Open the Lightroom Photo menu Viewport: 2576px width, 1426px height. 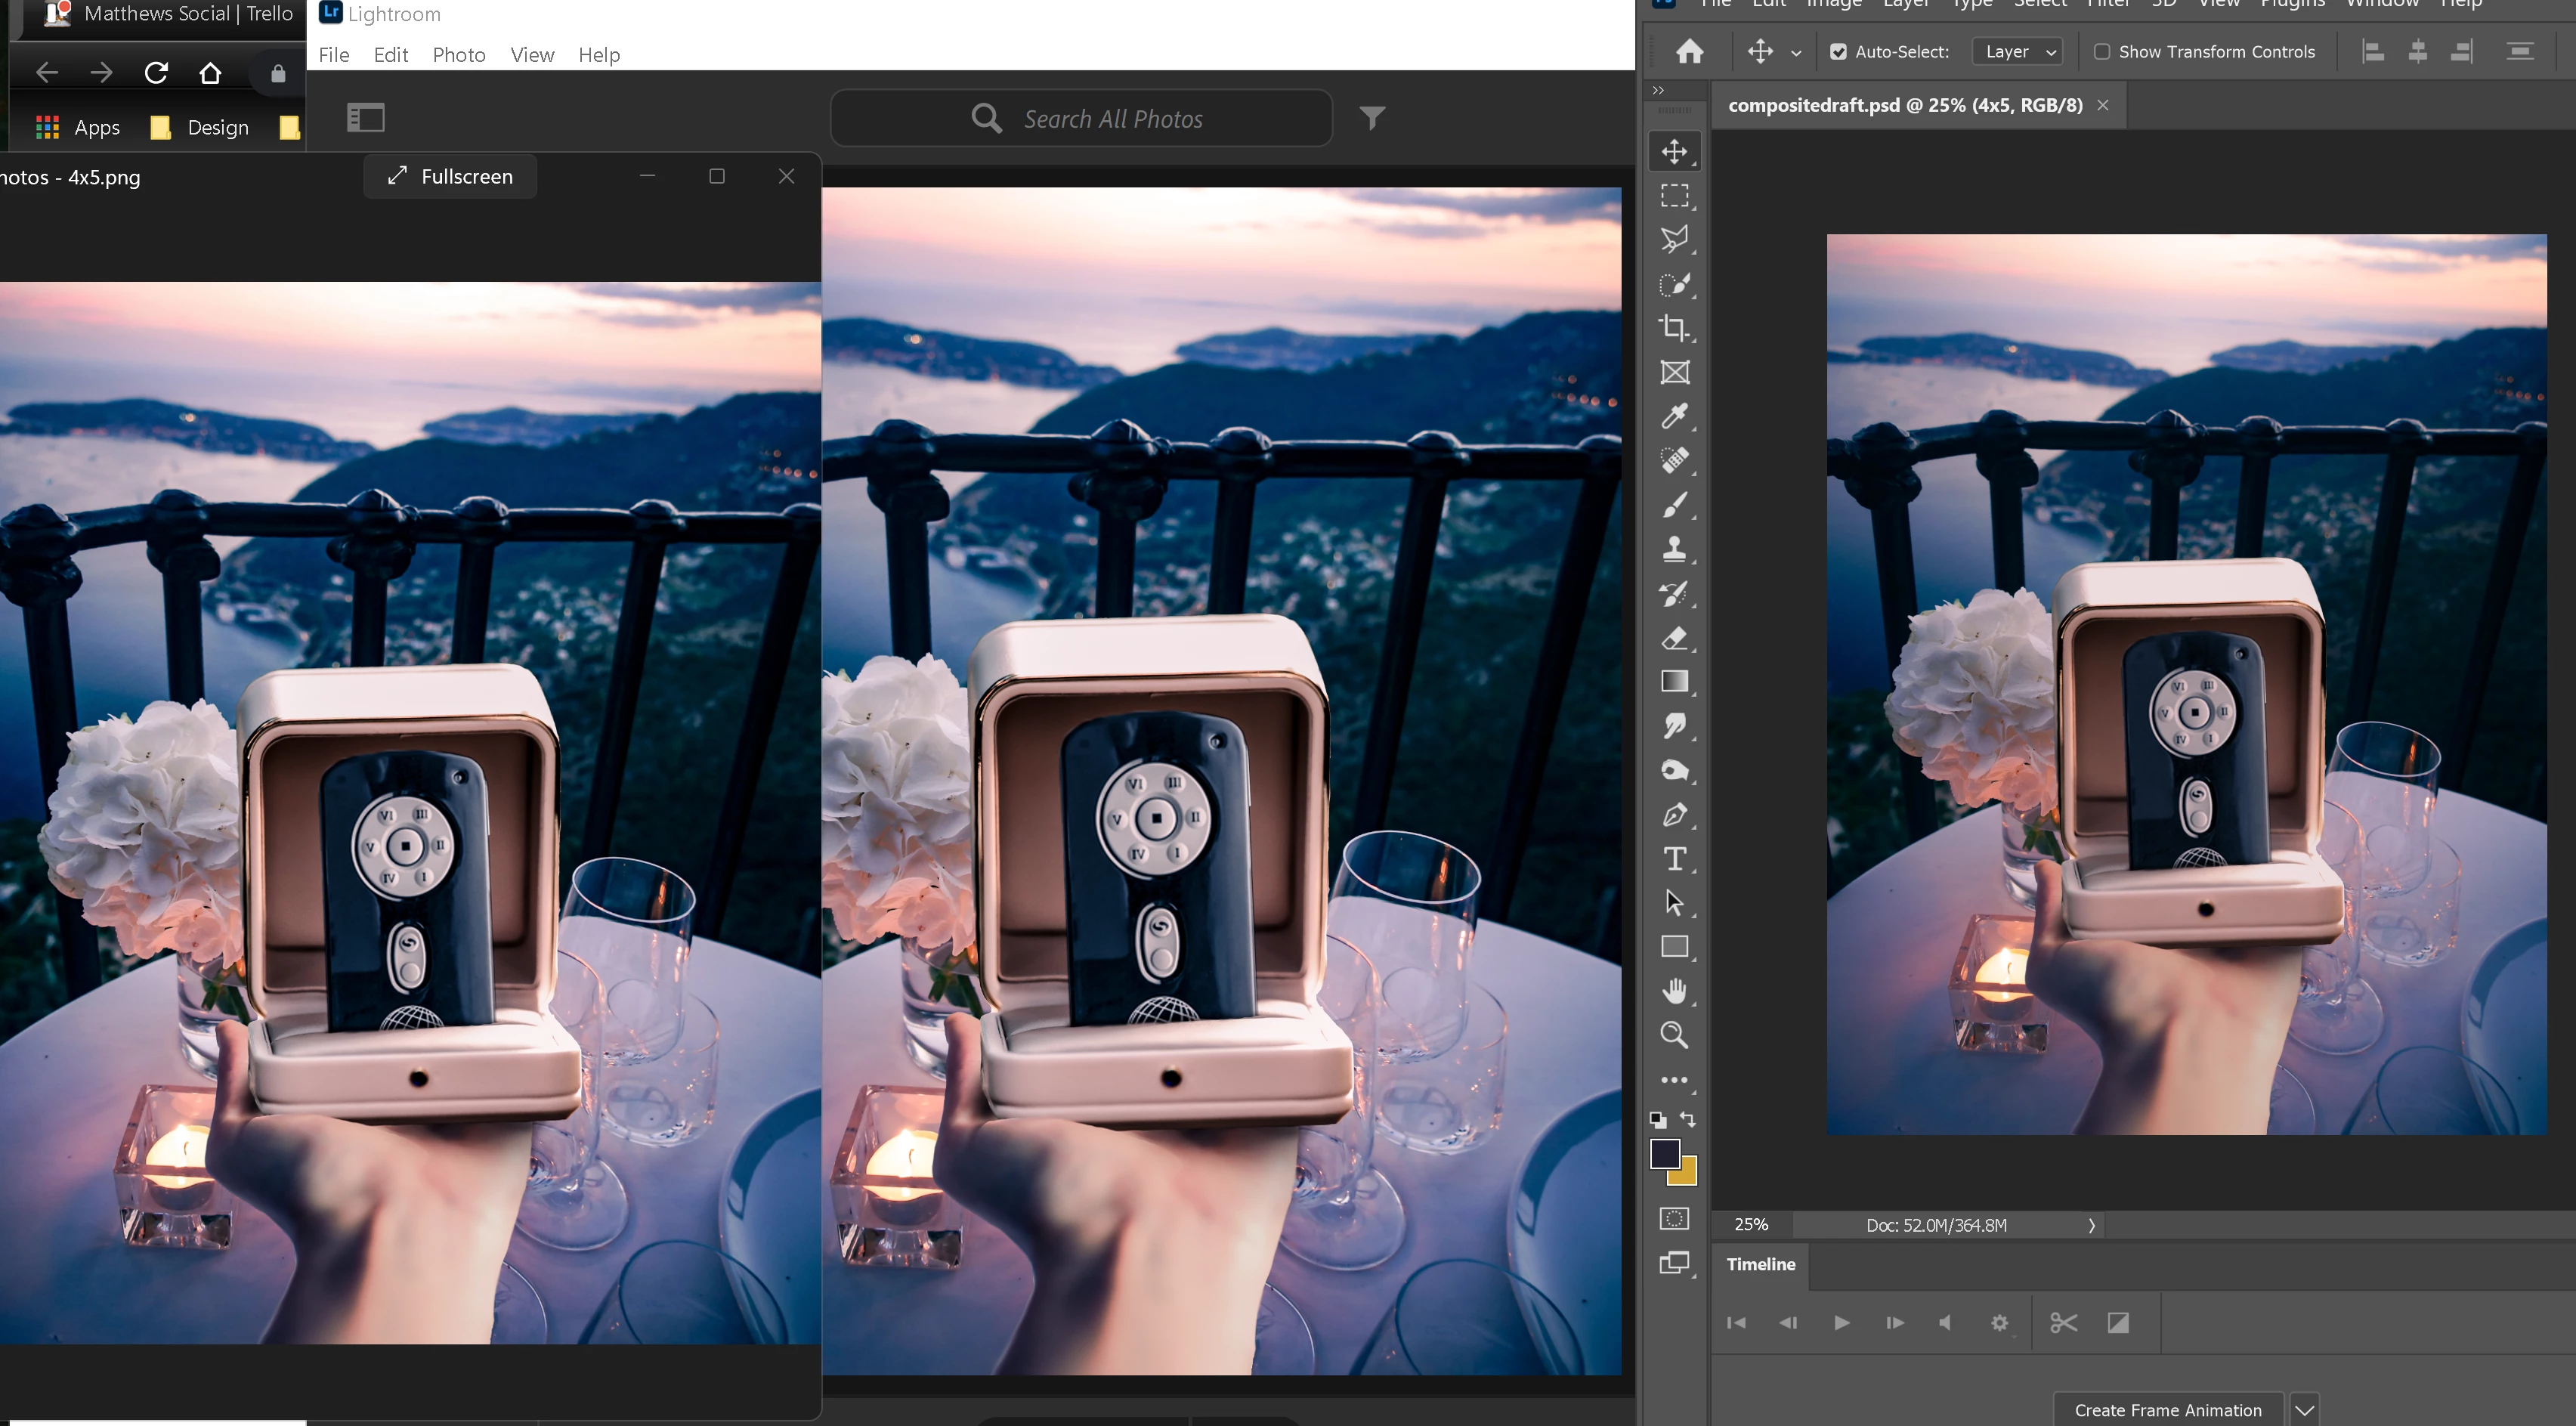pos(458,55)
